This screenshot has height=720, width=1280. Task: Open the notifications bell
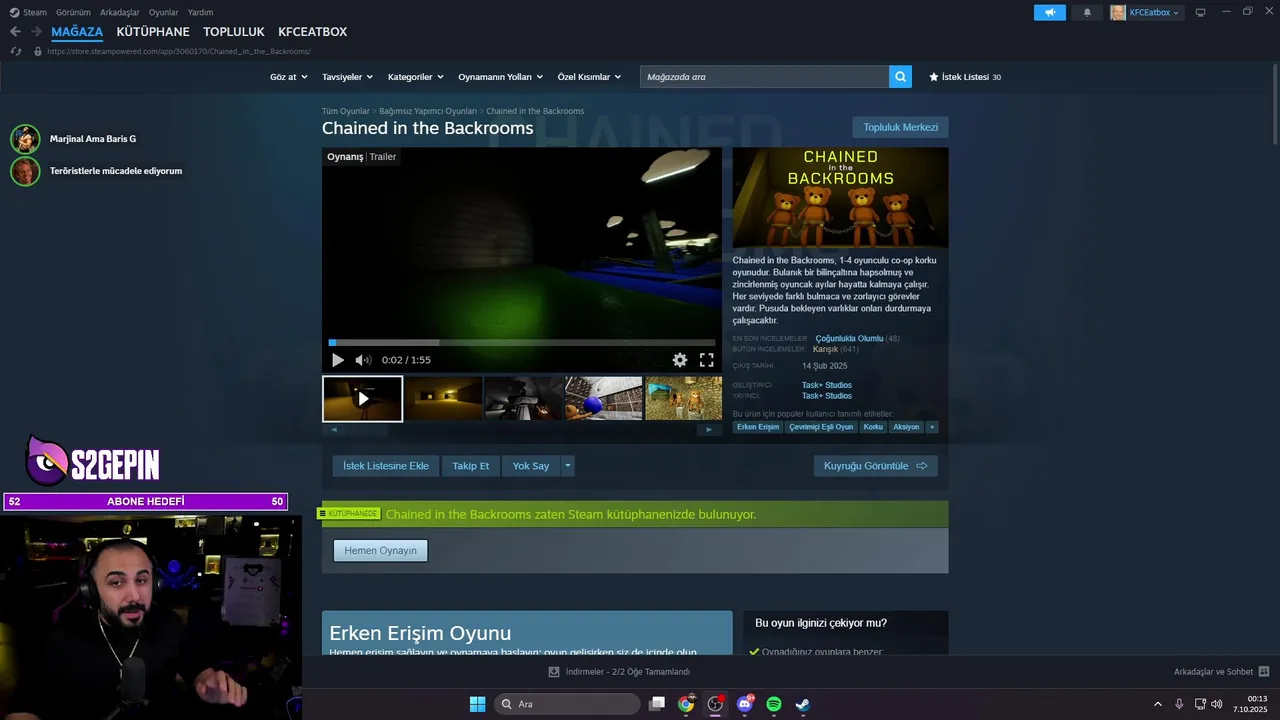pyautogui.click(x=1087, y=12)
